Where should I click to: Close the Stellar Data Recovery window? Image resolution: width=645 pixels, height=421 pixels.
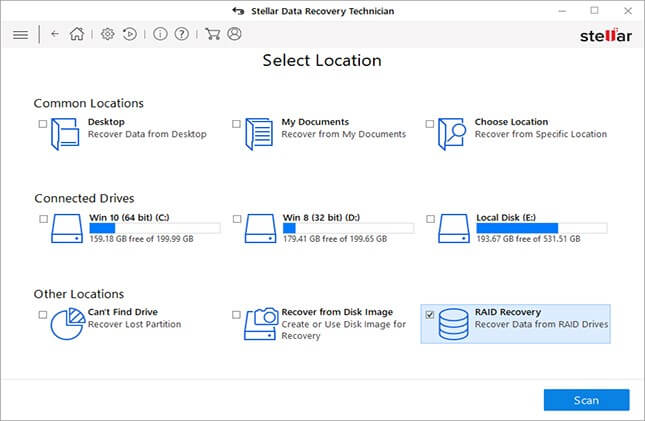tap(628, 11)
